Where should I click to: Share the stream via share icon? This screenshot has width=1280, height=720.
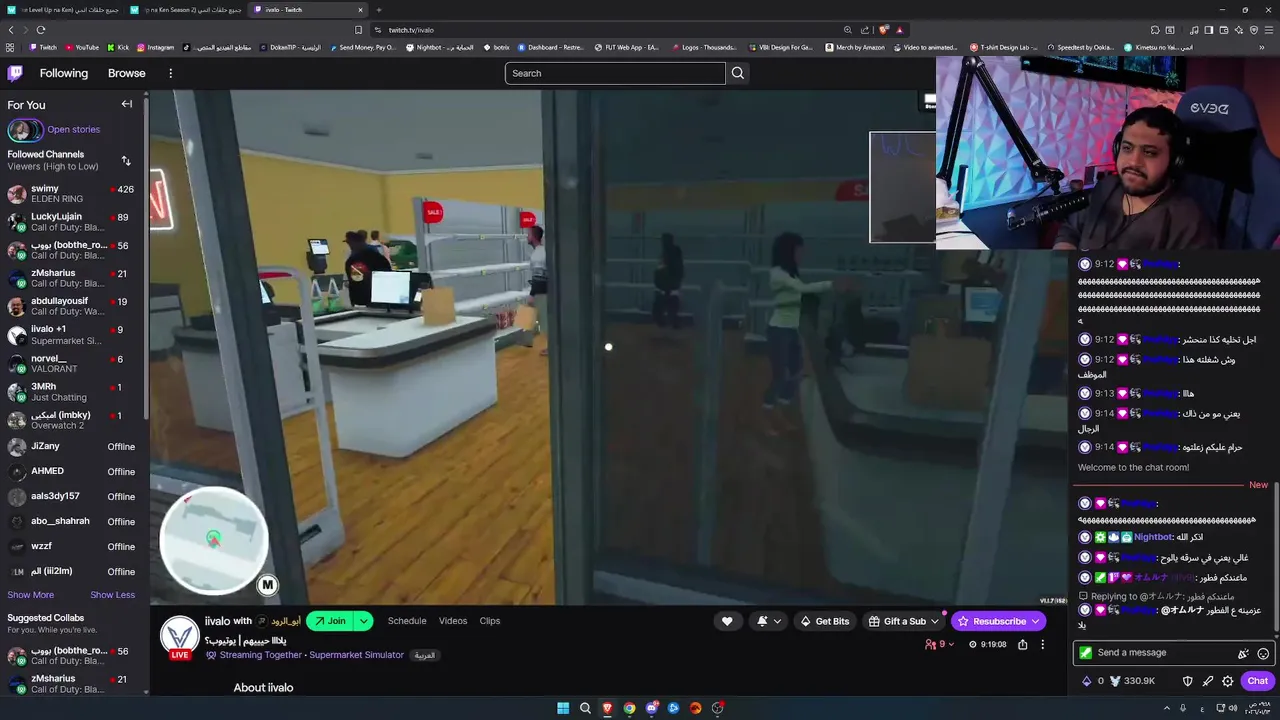(1022, 645)
